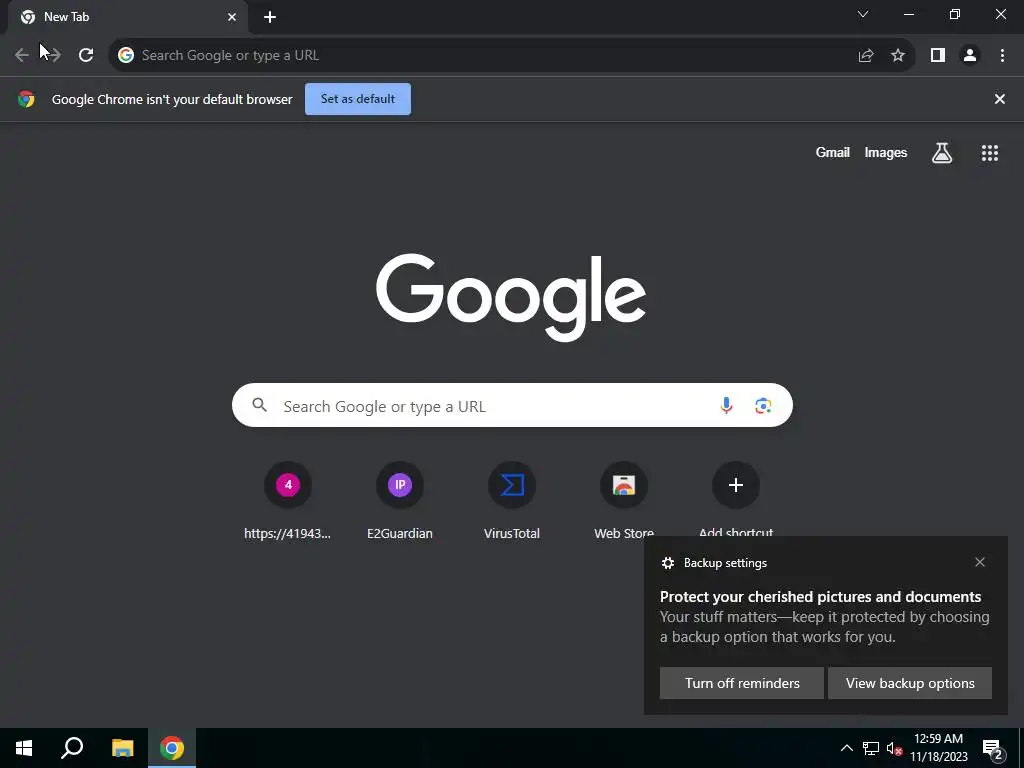Open the E2Guardian shortcut
This screenshot has width=1024, height=768.
(400, 502)
